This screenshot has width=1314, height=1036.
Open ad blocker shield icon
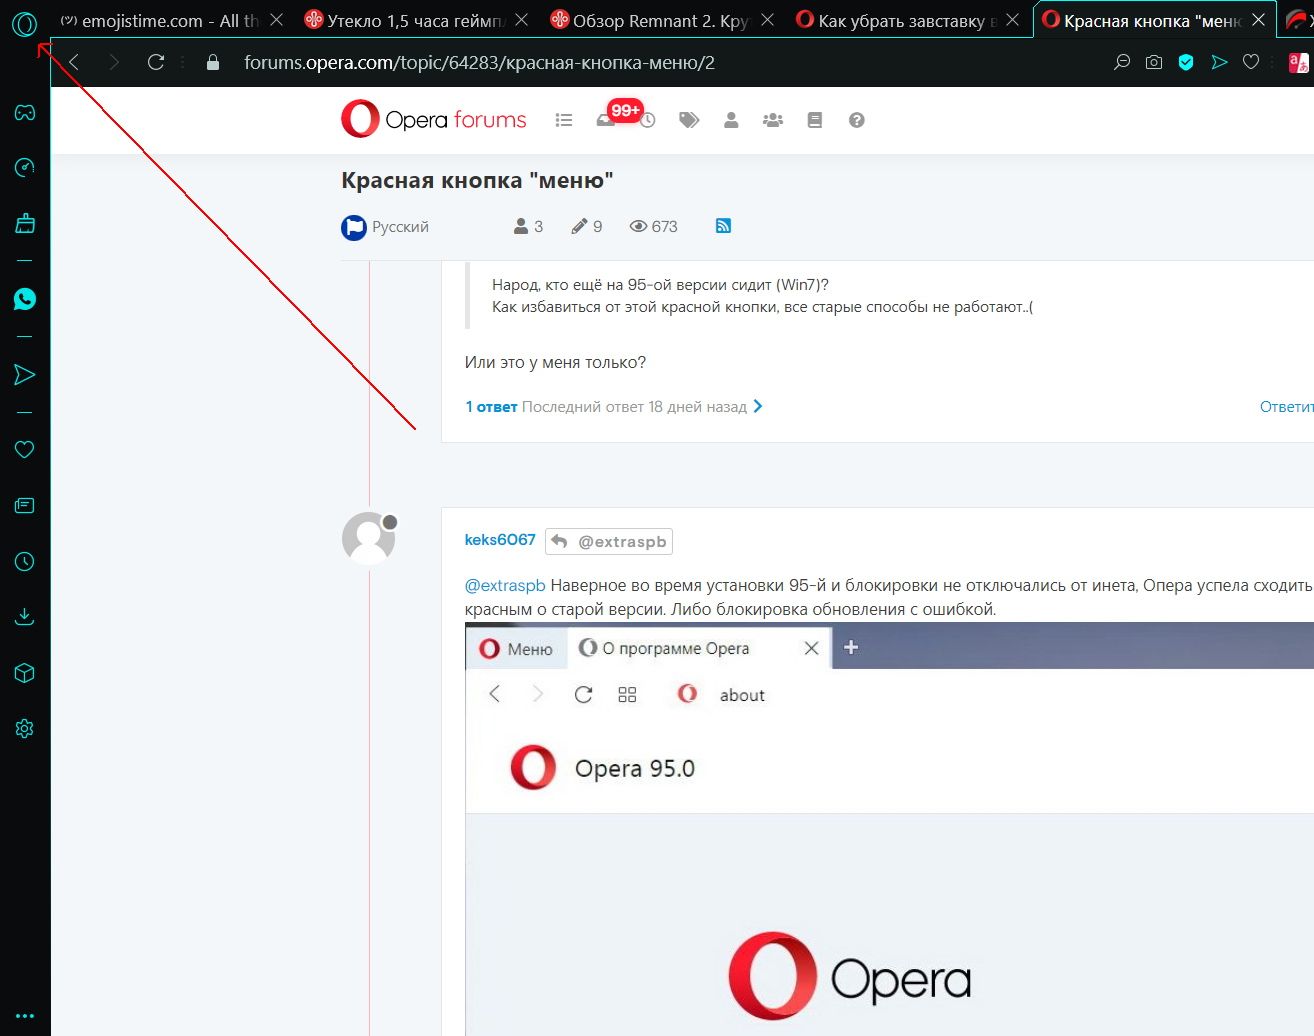(x=1186, y=62)
